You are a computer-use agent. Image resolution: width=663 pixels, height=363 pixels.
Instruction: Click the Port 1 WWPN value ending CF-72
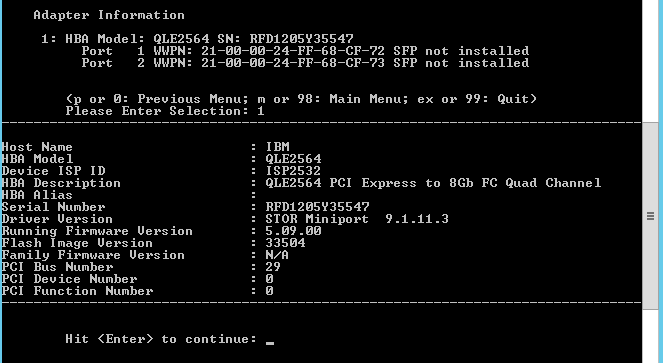293,51
